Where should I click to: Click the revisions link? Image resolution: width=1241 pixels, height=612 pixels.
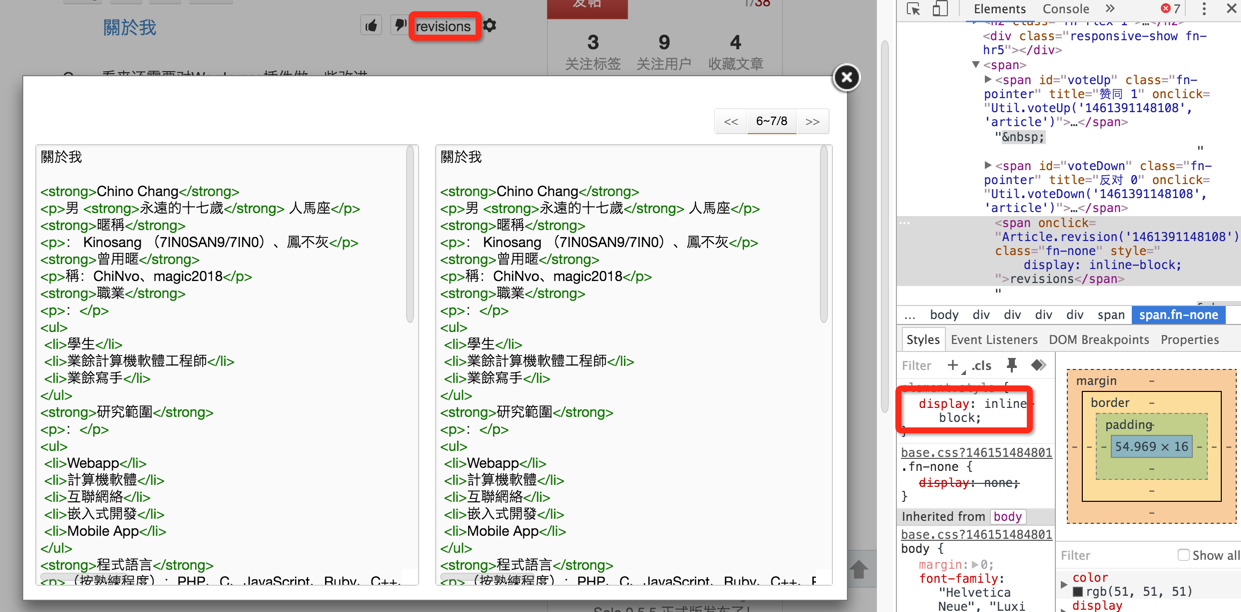(x=443, y=27)
